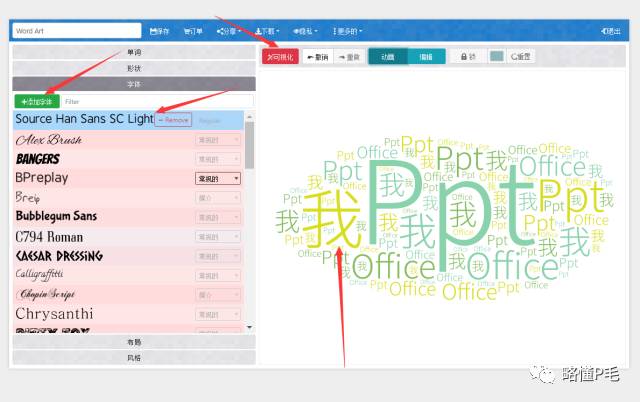Click the largest green Ppt word in cloud
This screenshot has width=640, height=402.
click(x=451, y=214)
